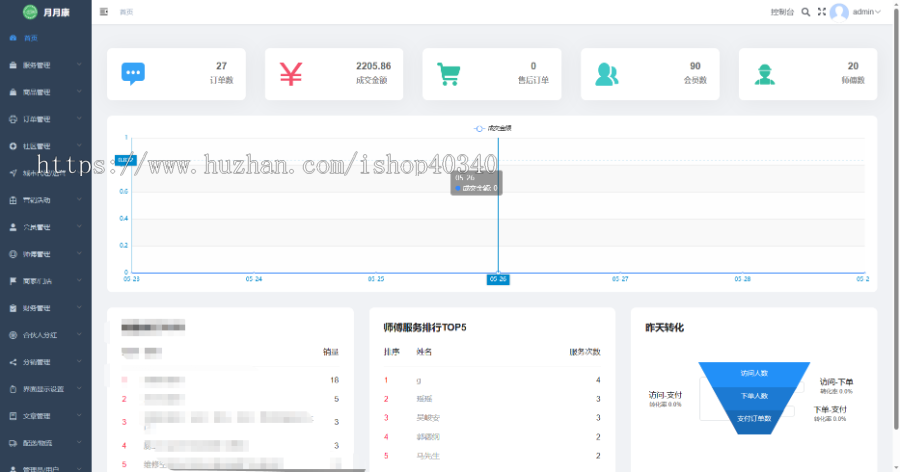Select the 05-27 x-axis date label

coord(620,278)
